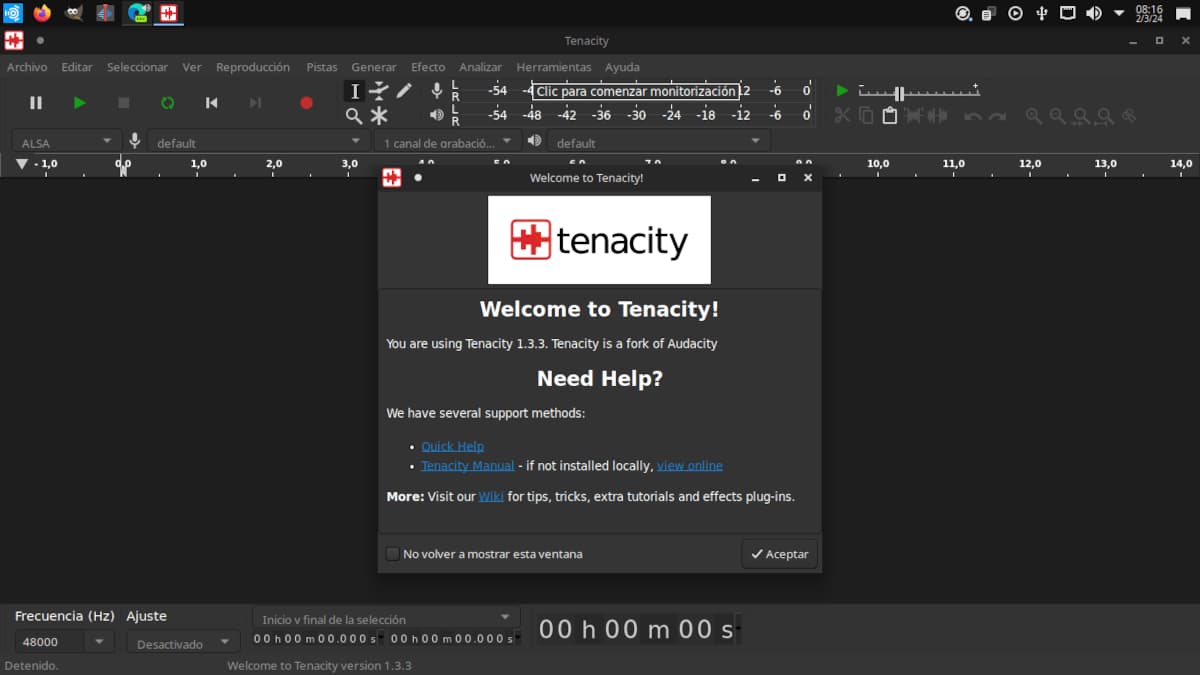1200x675 pixels.
Task: Click the red Record button
Action: [306, 103]
